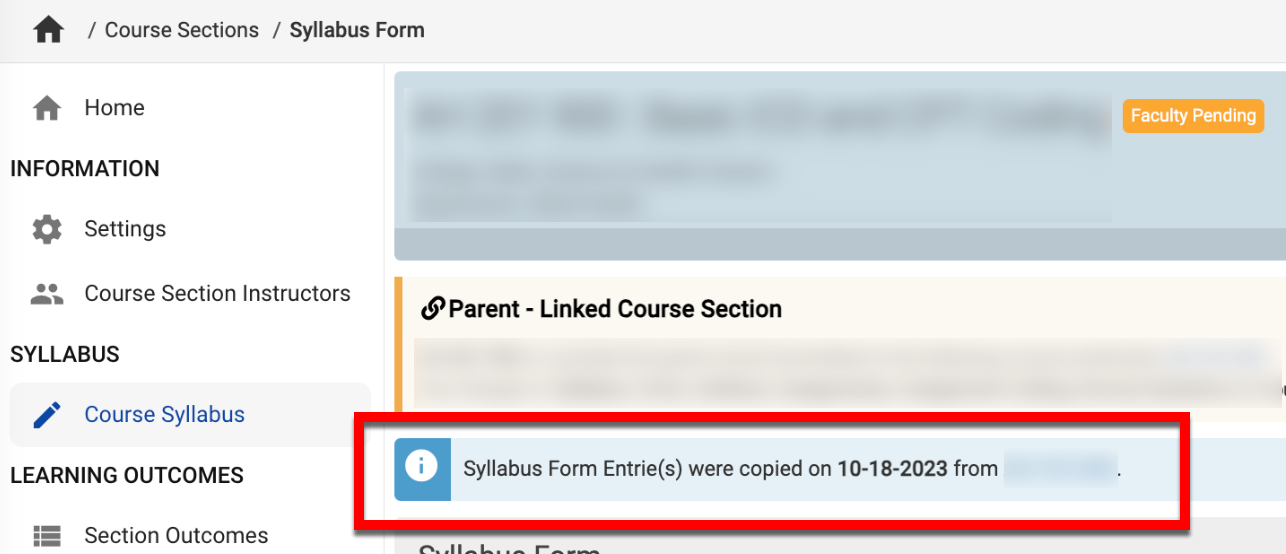Open the Home sidebar label

(x=114, y=108)
